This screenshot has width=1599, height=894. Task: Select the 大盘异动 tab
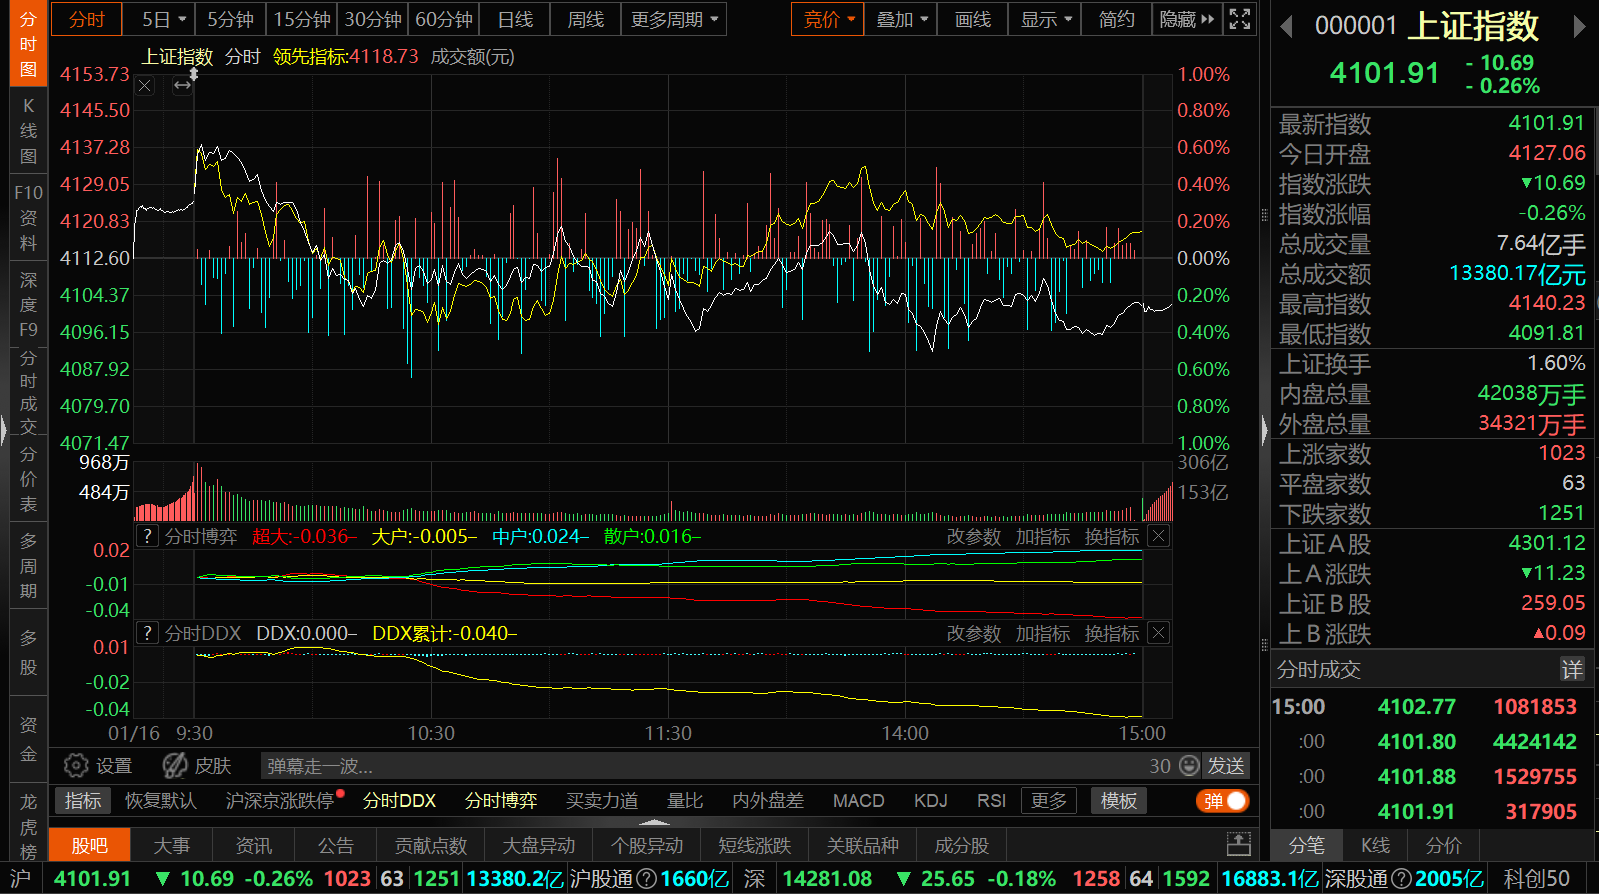[538, 846]
